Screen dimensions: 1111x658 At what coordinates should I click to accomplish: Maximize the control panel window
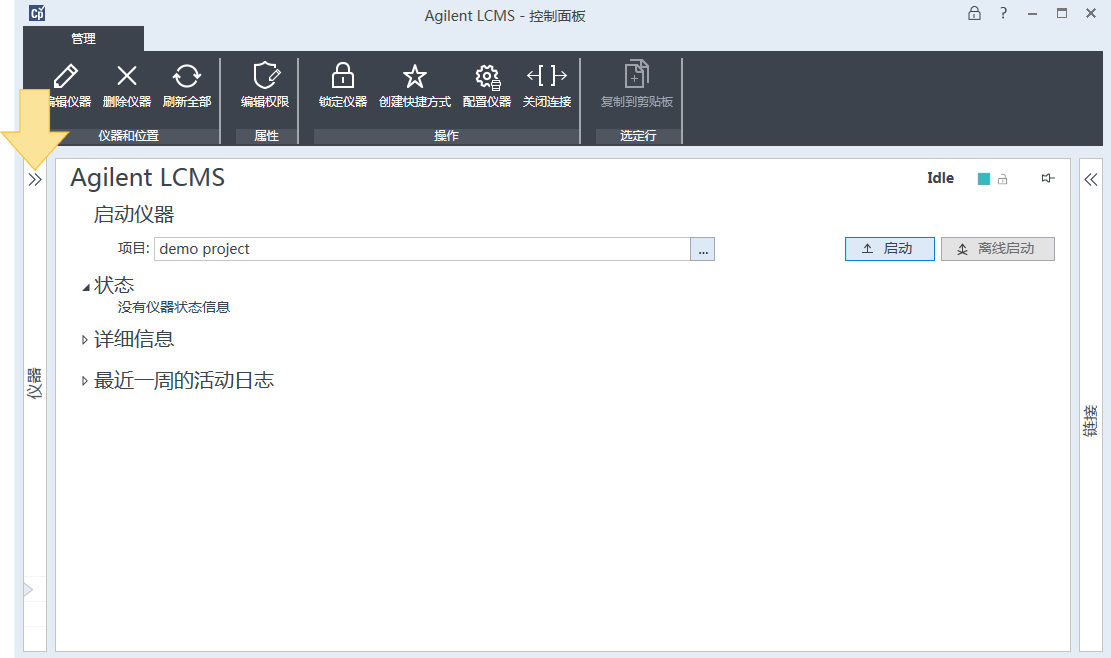coord(1061,13)
